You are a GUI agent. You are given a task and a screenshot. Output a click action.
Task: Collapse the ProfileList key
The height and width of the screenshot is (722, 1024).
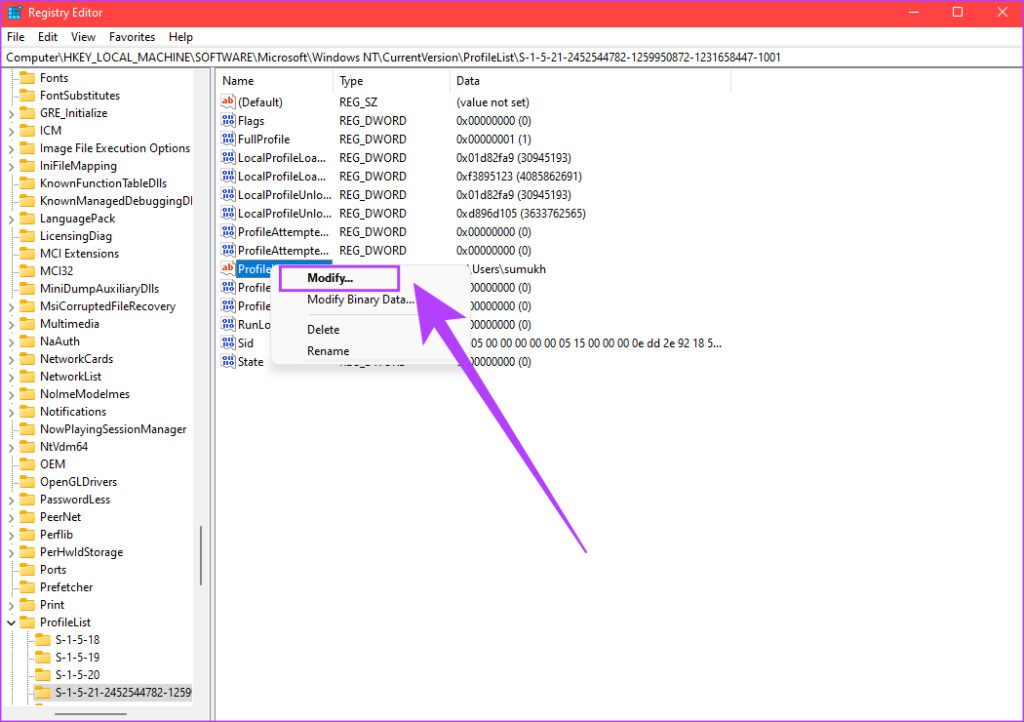(x=11, y=623)
